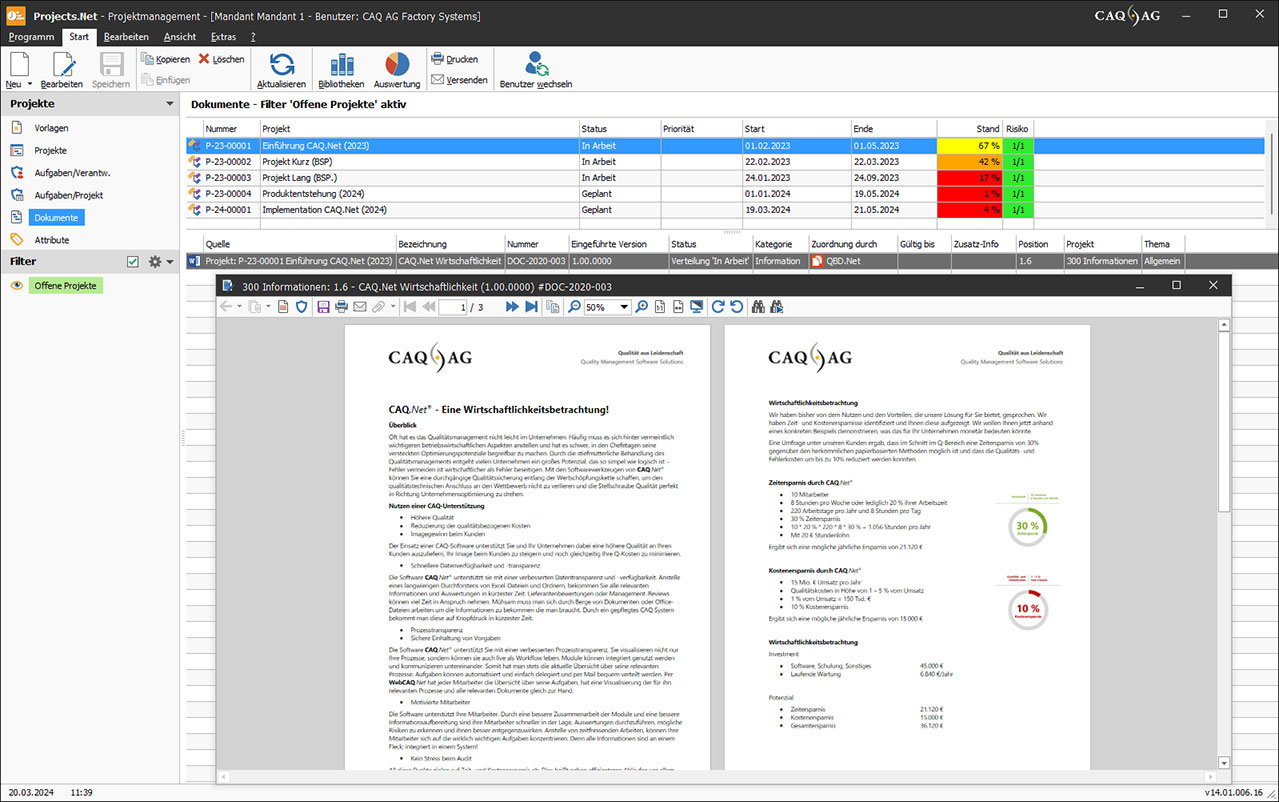Open Aufgaben/Projekt in sidebar
Screen dimensions: 1279x802
69,195
